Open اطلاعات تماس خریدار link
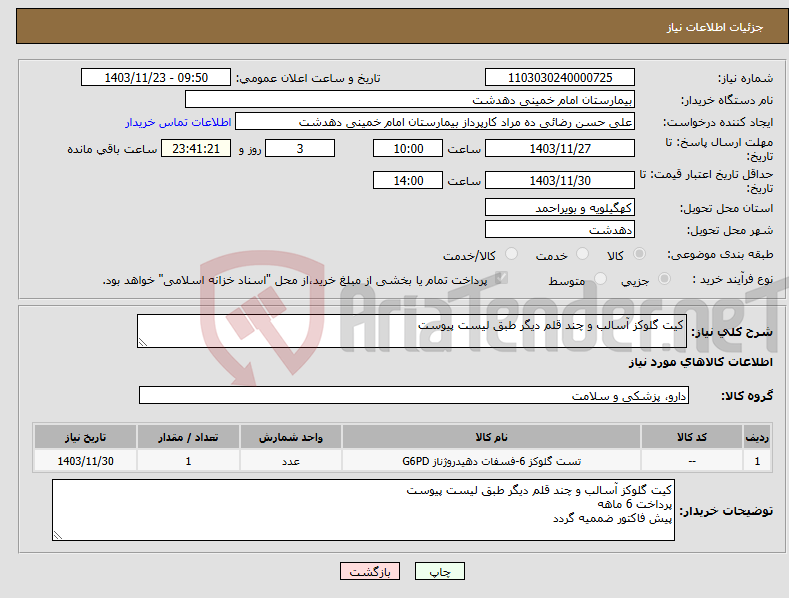The image size is (789, 598). (x=178, y=122)
